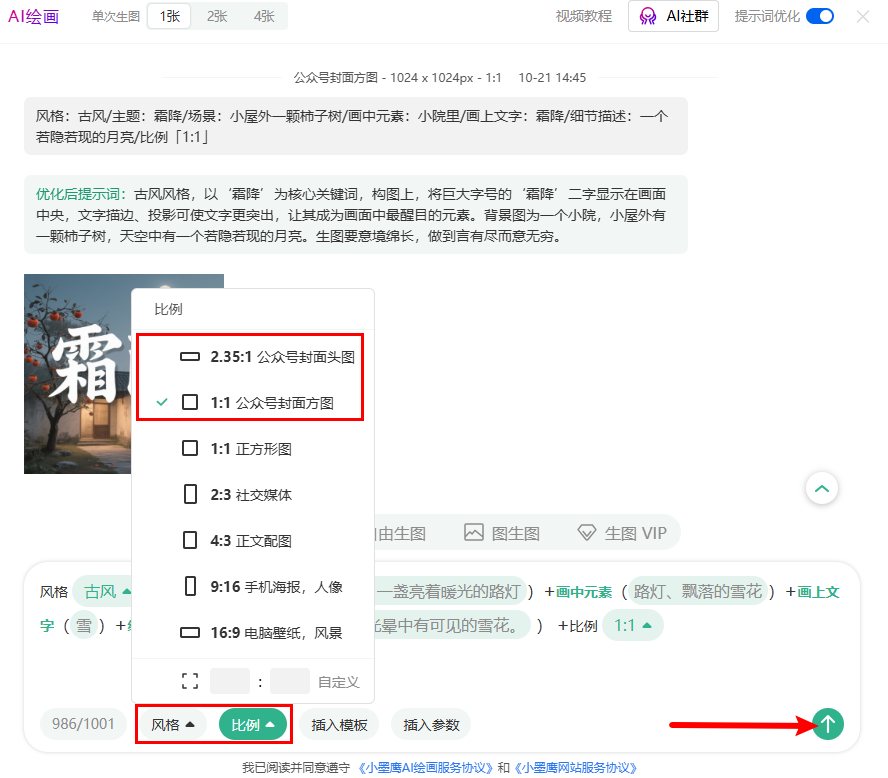Open the 1:1 ratio dropdown in prompt
Image resolution: width=888 pixels, height=778 pixels.
[x=633, y=626]
